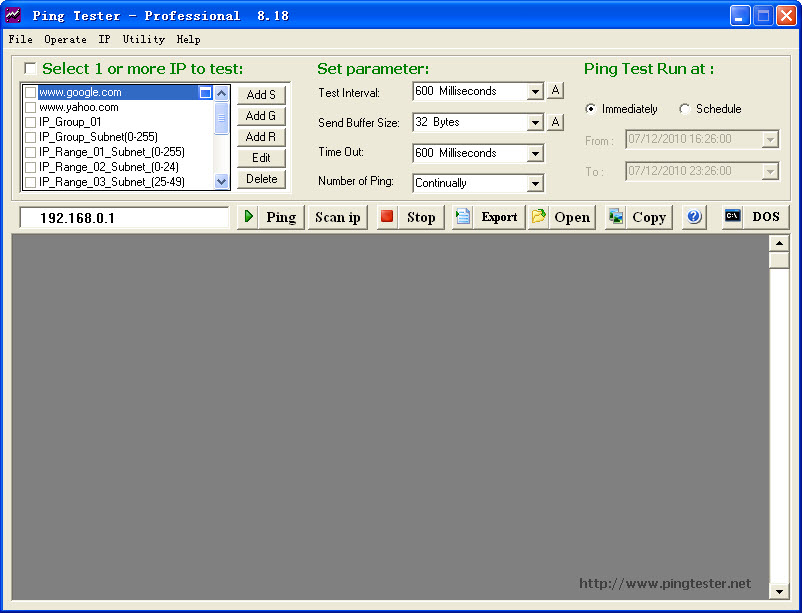This screenshot has width=802, height=613.
Task: Click the Open folder icon
Action: [539, 217]
